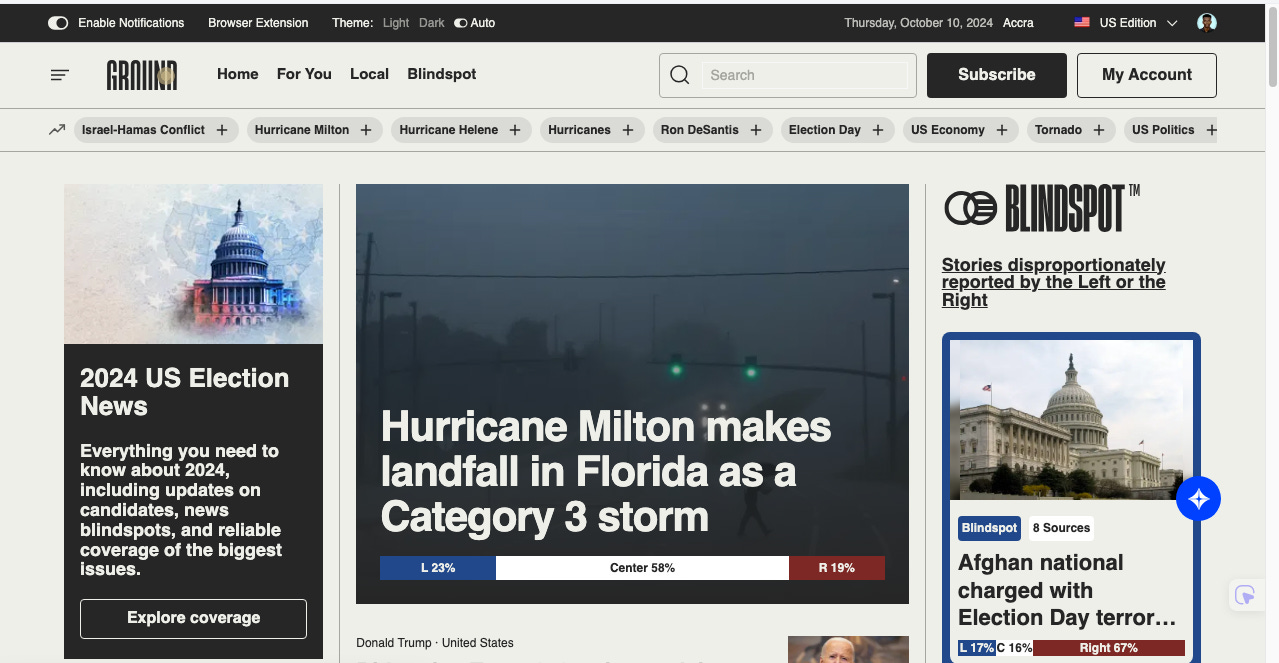
Task: Follow Hurricane Milton topic plus icon
Action: pos(366,130)
